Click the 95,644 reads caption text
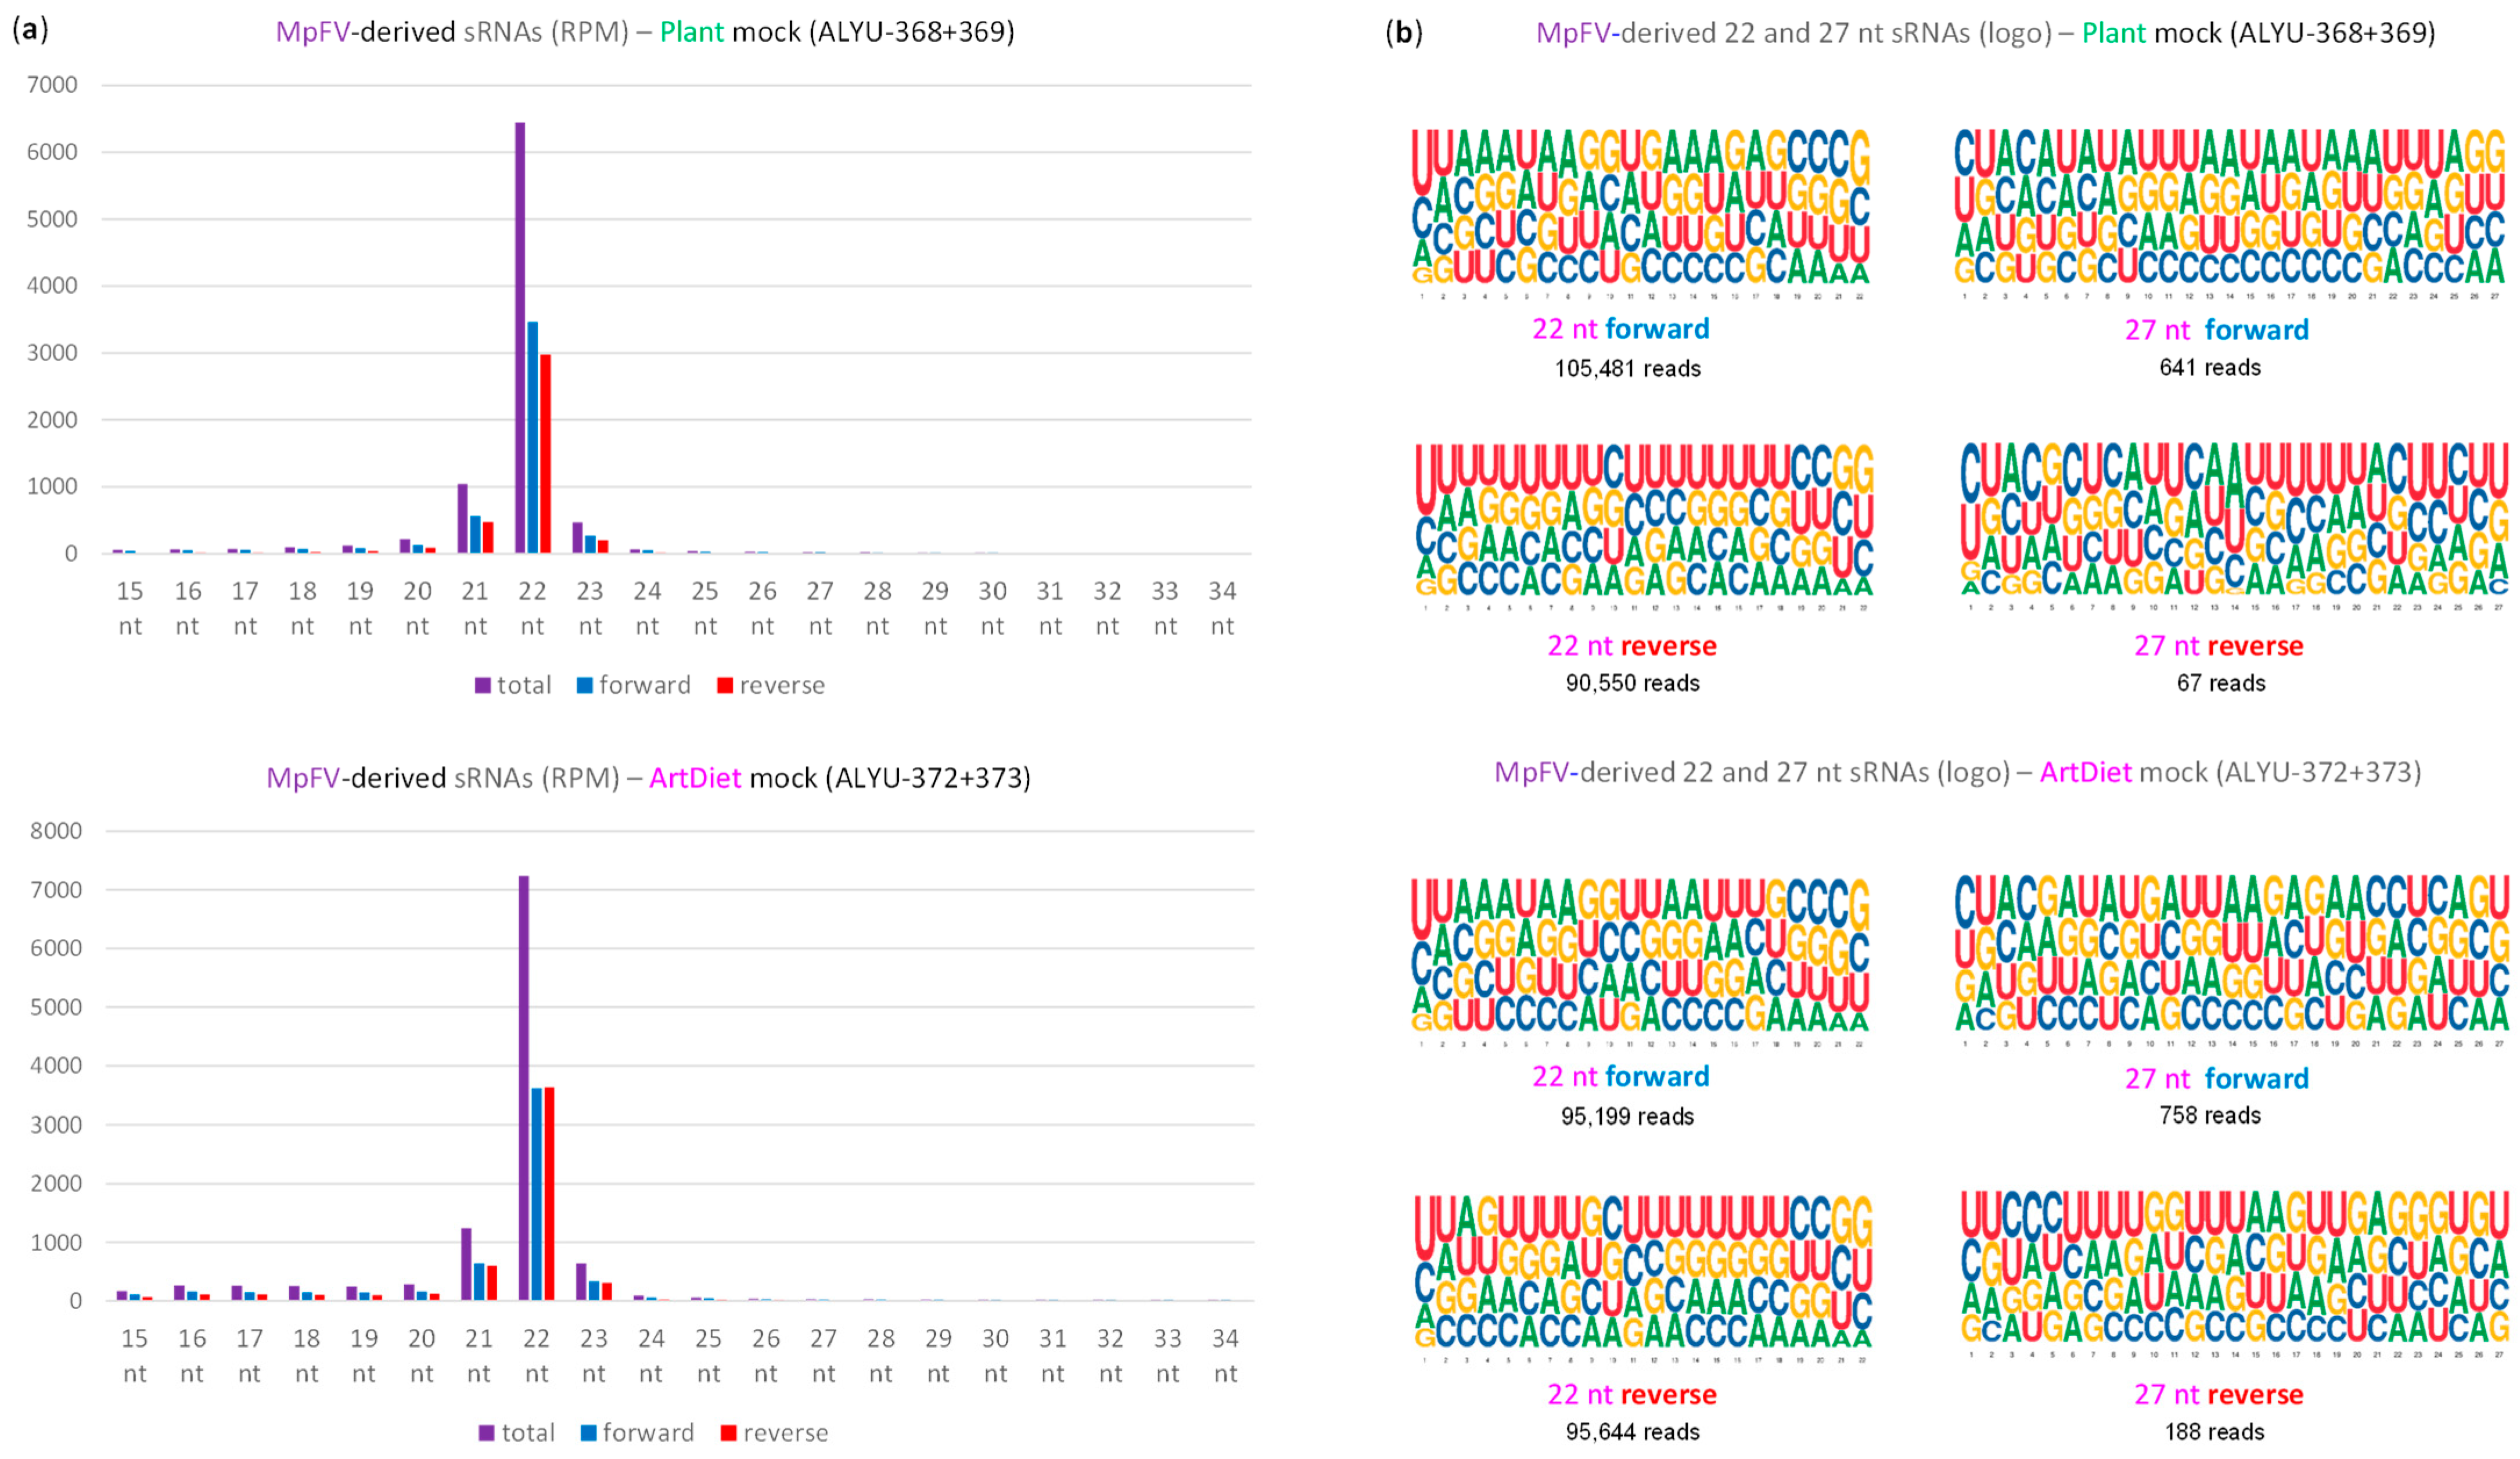This screenshot has height=1459, width=2520. coord(1632,1432)
